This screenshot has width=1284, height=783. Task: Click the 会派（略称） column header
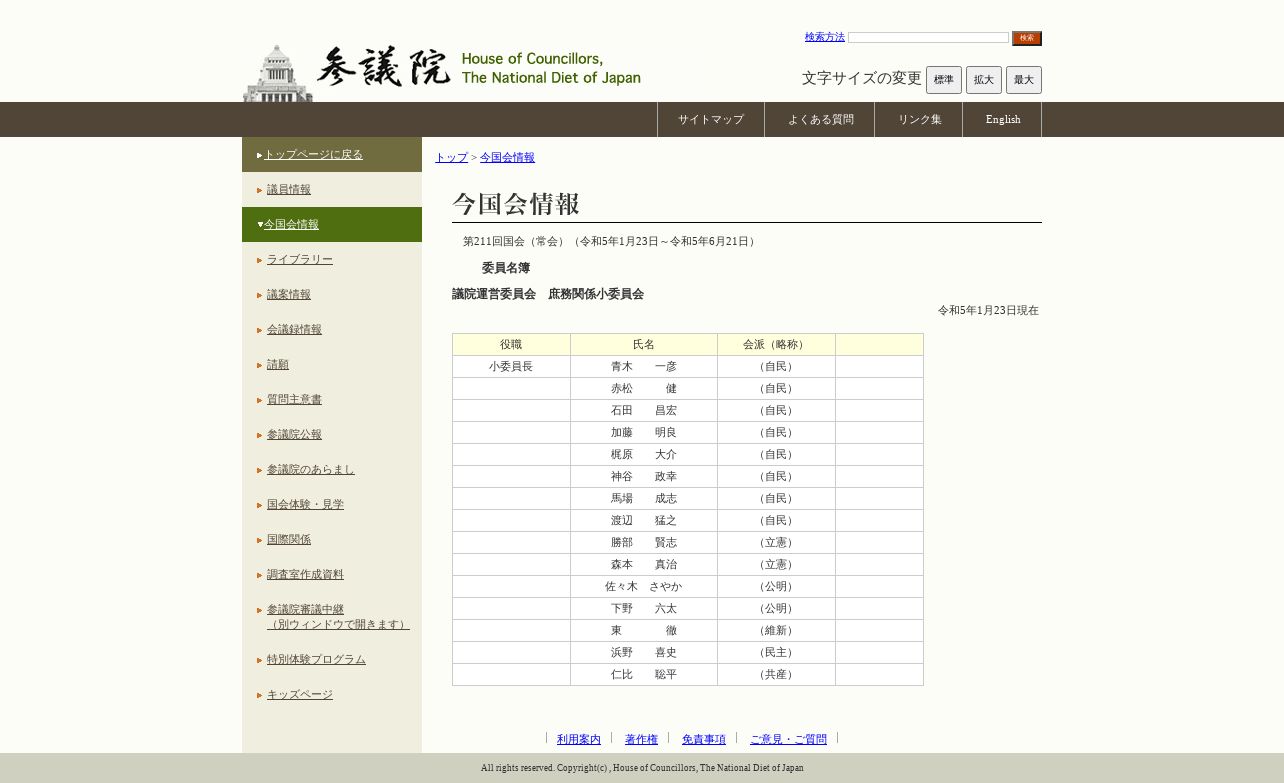776,345
